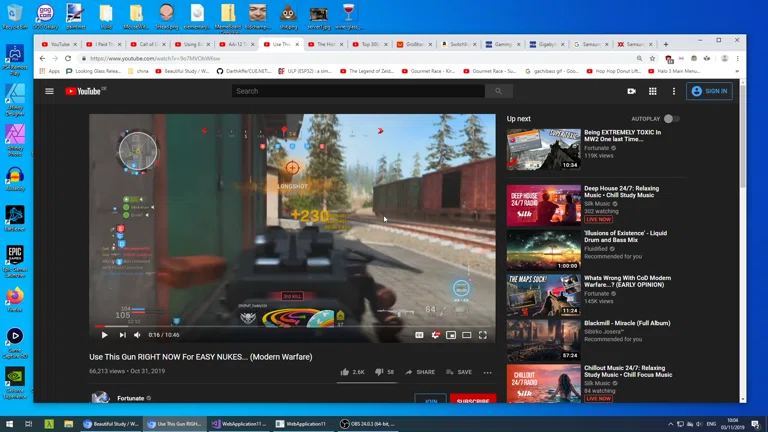Skip to next video in player

click(122, 335)
